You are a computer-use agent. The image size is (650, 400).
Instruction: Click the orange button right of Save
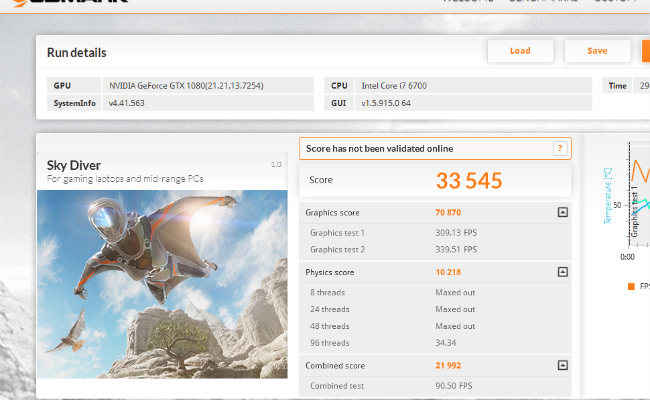pyautogui.click(x=646, y=51)
